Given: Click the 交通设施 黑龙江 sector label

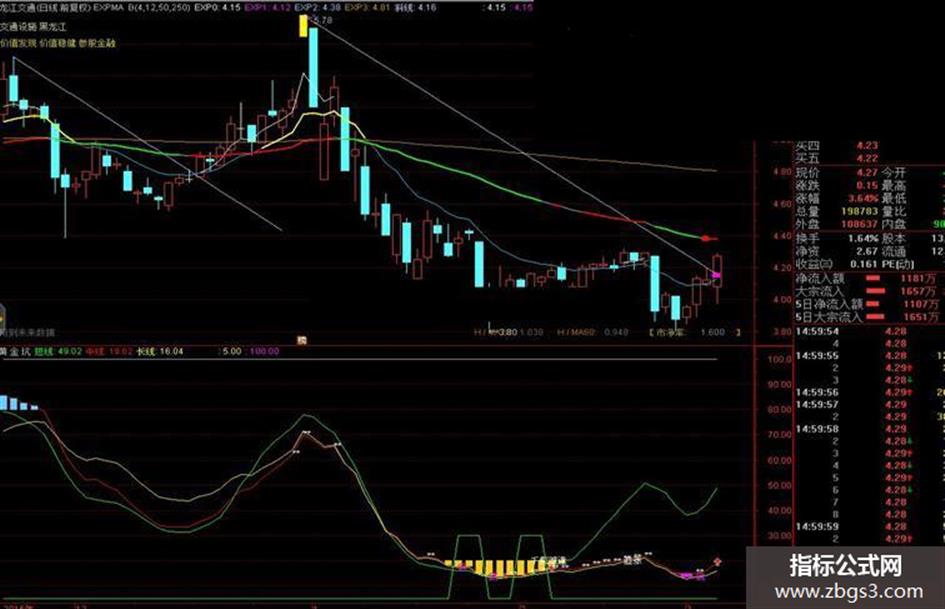Looking at the screenshot, I should click(x=33, y=27).
